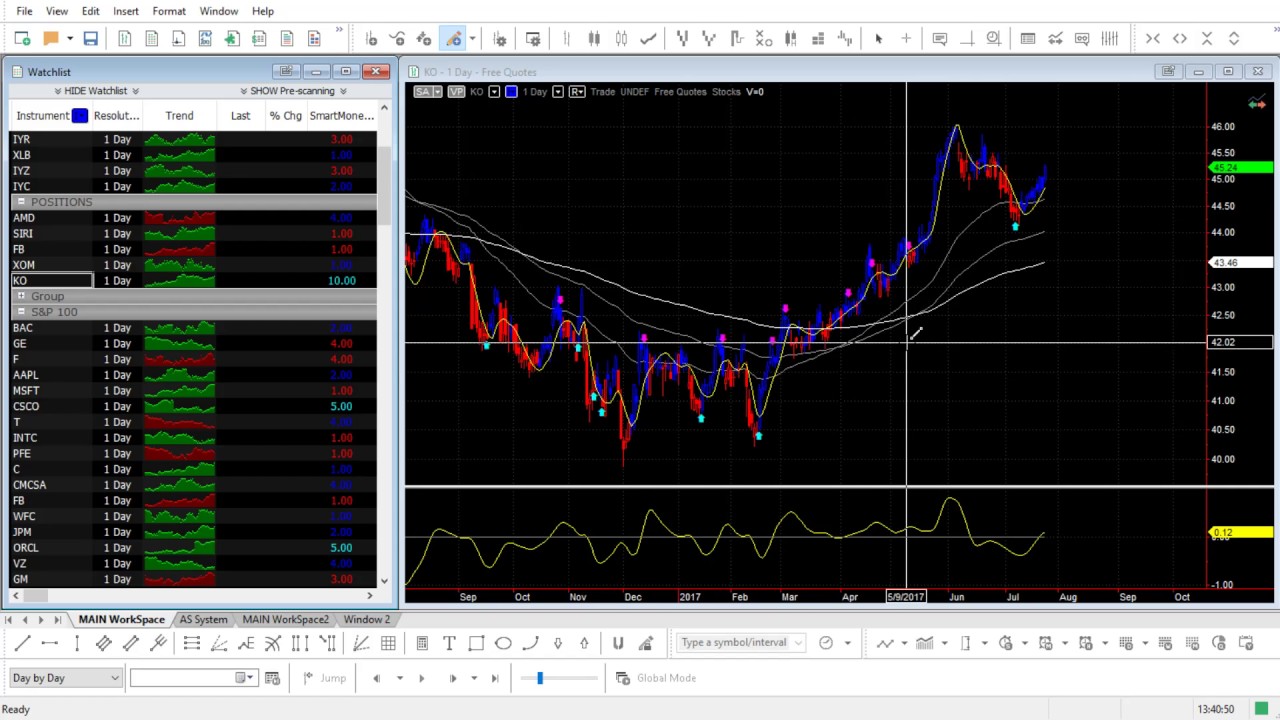Image resolution: width=1280 pixels, height=720 pixels.
Task: Click the line chart type icon
Action: (648, 38)
